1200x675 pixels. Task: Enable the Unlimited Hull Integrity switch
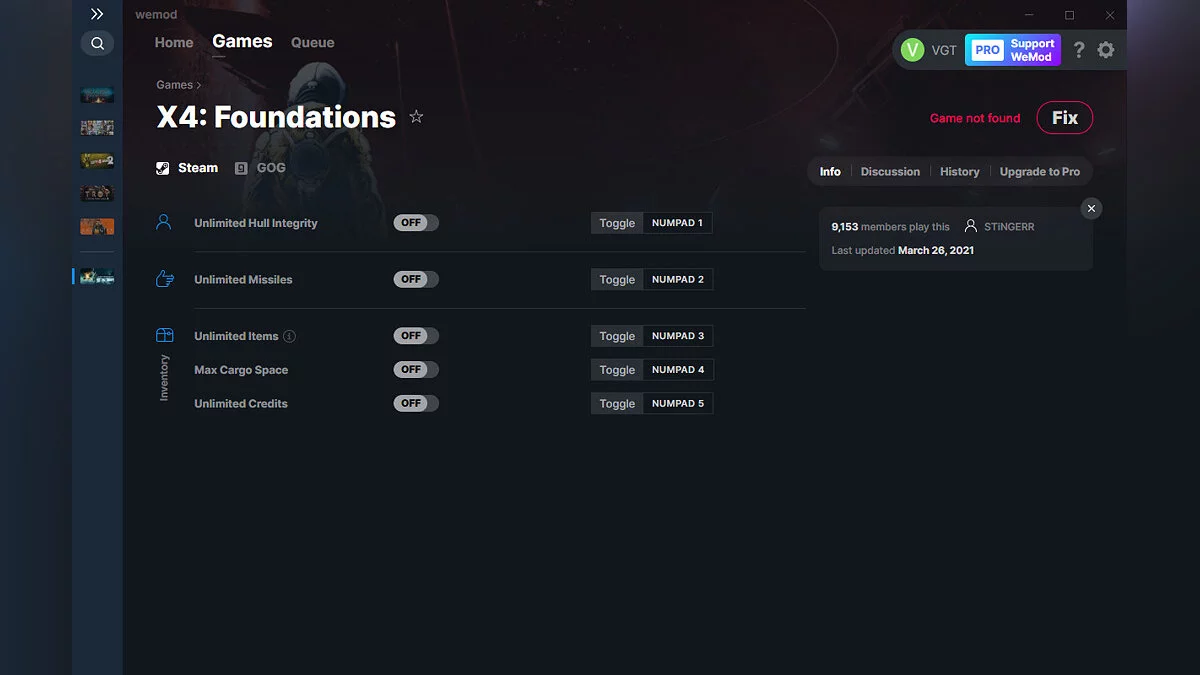coord(415,222)
